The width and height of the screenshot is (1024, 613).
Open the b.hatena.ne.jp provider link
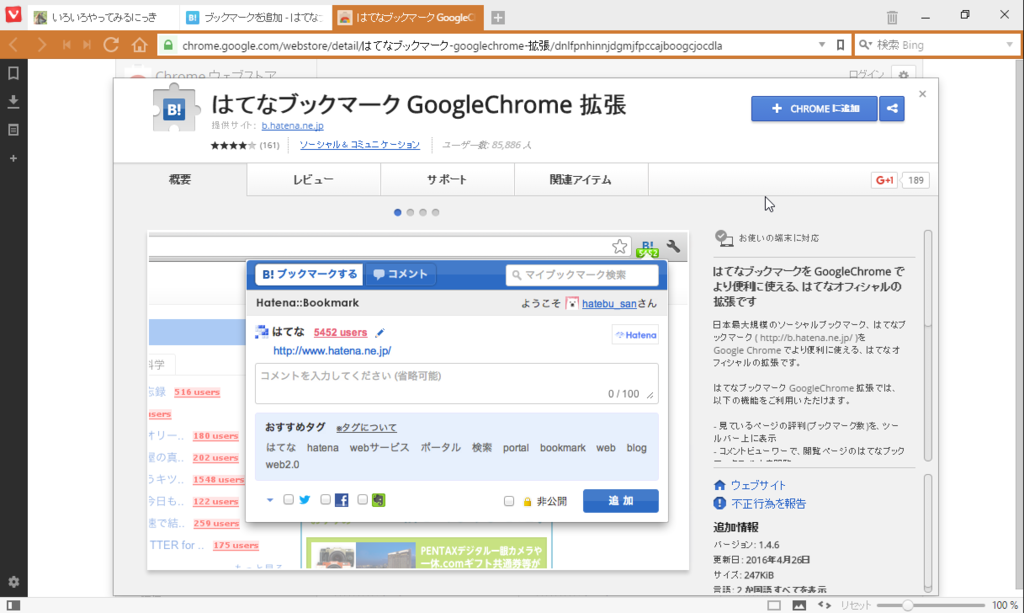click(293, 125)
